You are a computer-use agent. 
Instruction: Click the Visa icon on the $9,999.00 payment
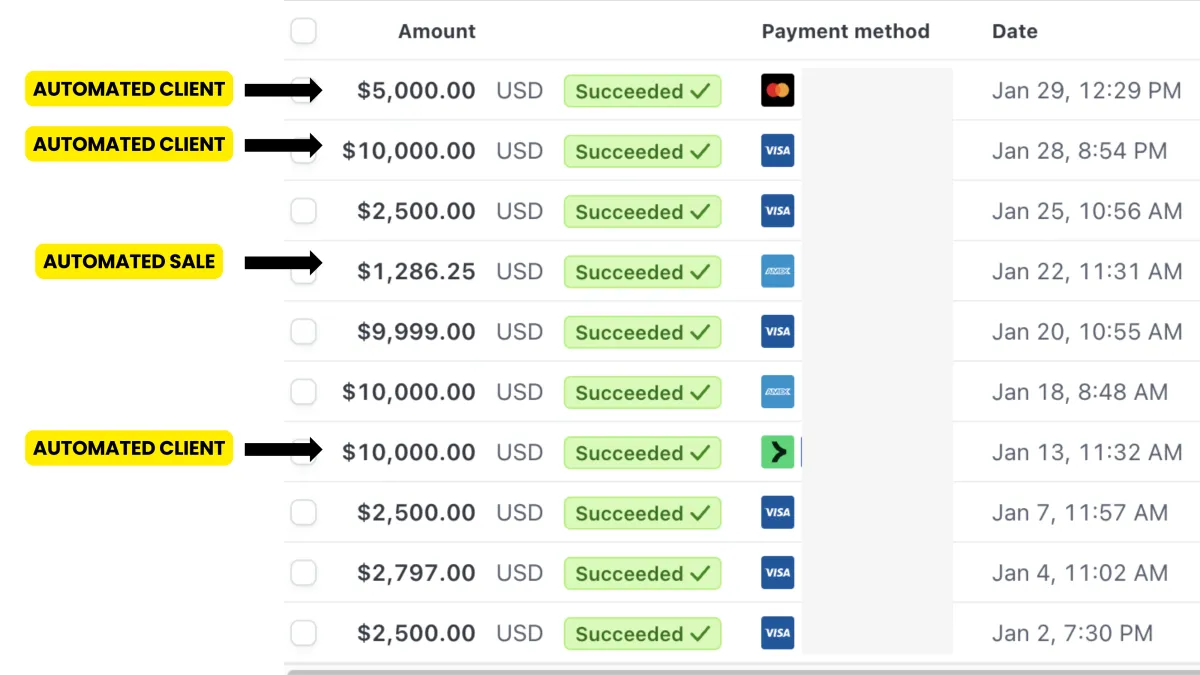tap(777, 331)
